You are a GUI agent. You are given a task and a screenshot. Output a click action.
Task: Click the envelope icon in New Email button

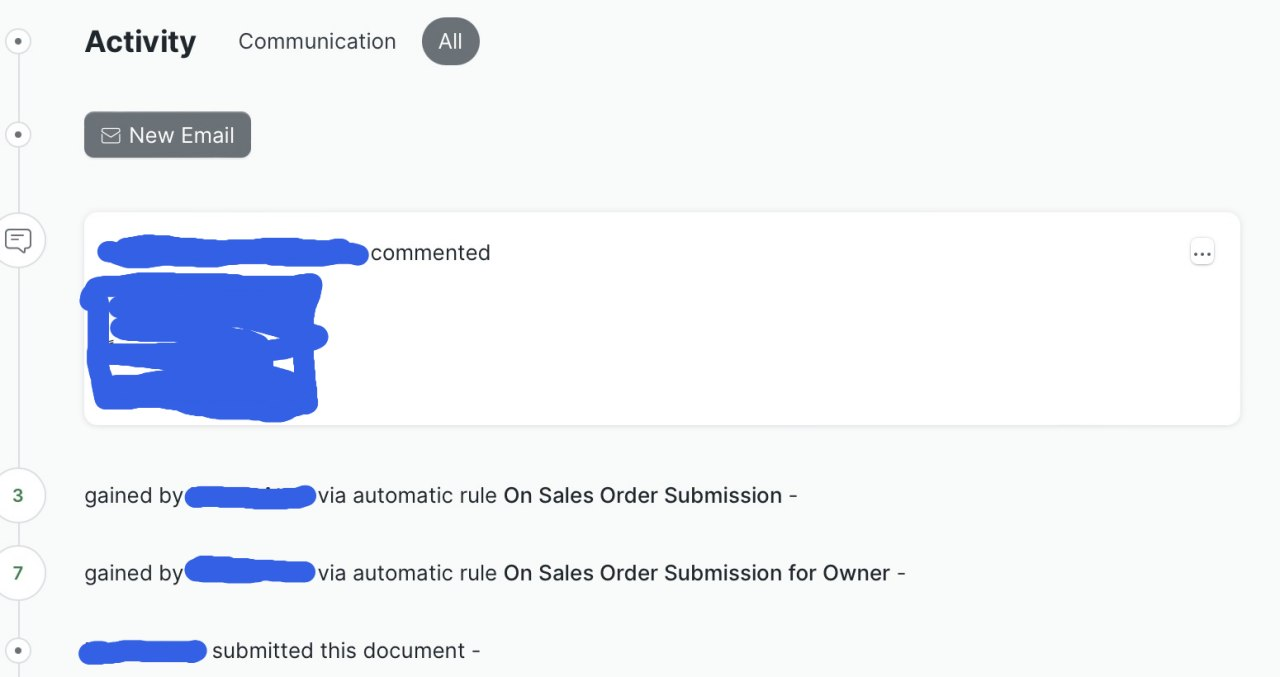point(110,135)
